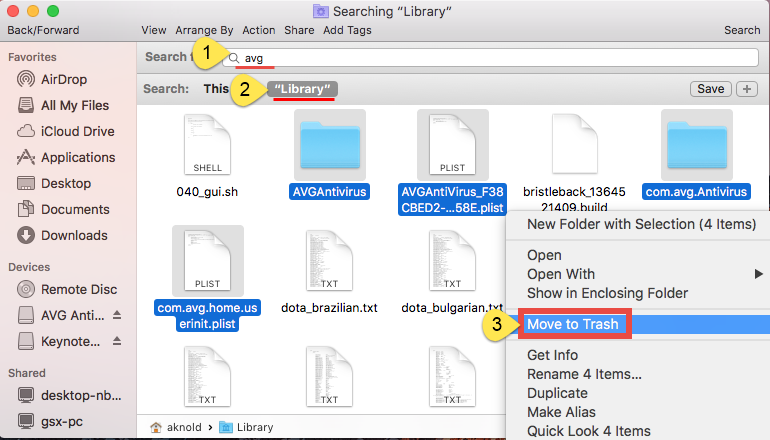
Task: Click the Library folder in path bar
Action: (x=253, y=427)
